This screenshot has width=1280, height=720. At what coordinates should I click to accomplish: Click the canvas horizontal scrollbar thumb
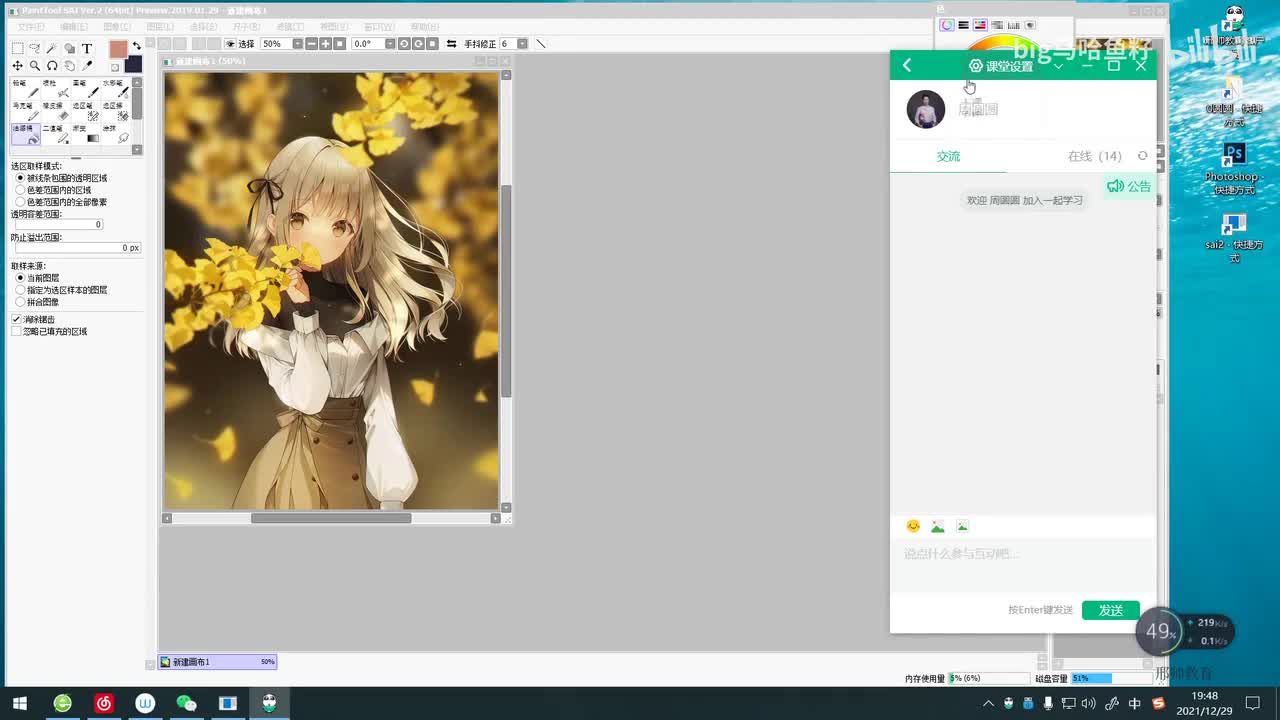pyautogui.click(x=331, y=518)
